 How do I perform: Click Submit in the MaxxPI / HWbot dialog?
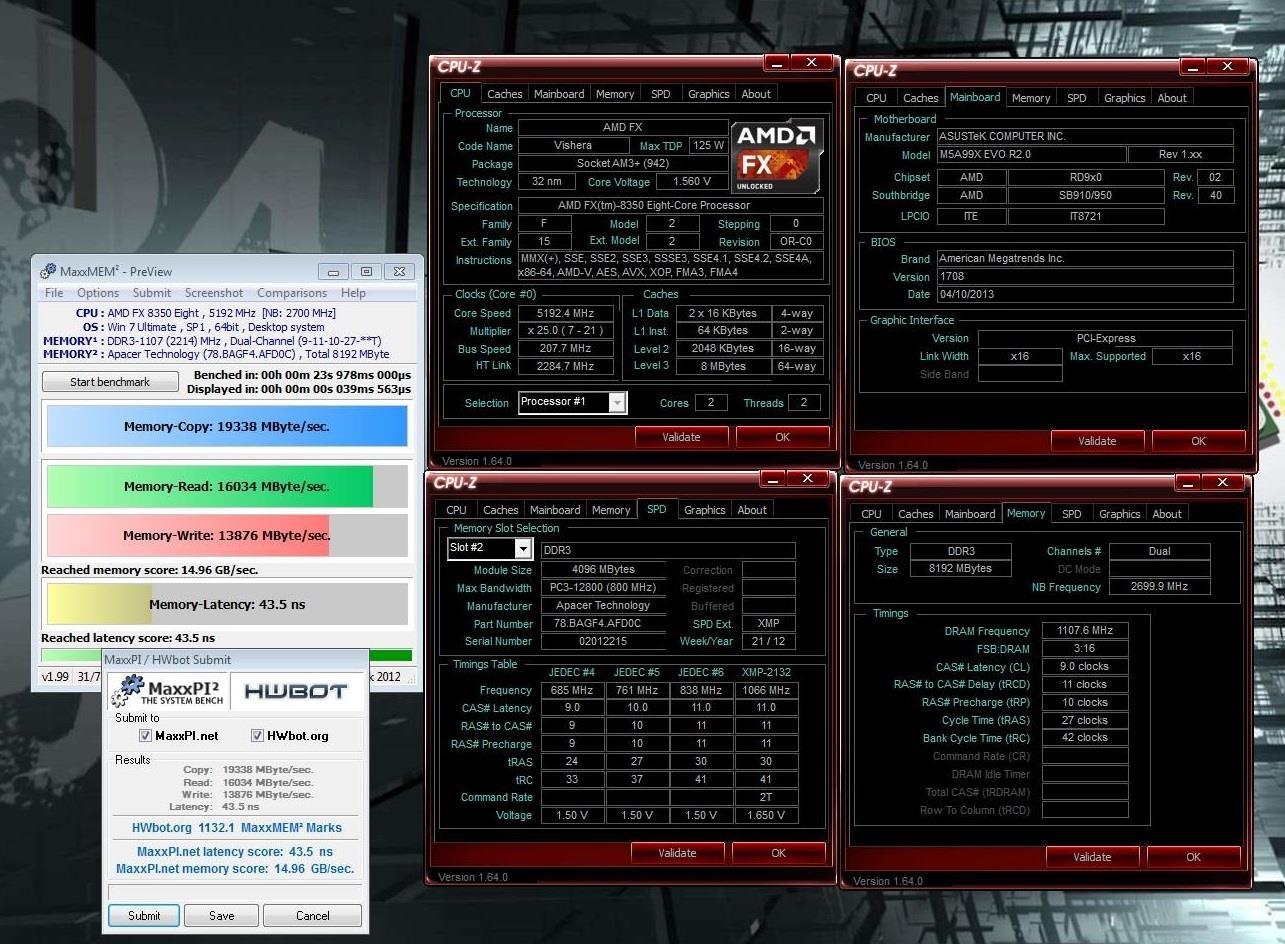[144, 915]
